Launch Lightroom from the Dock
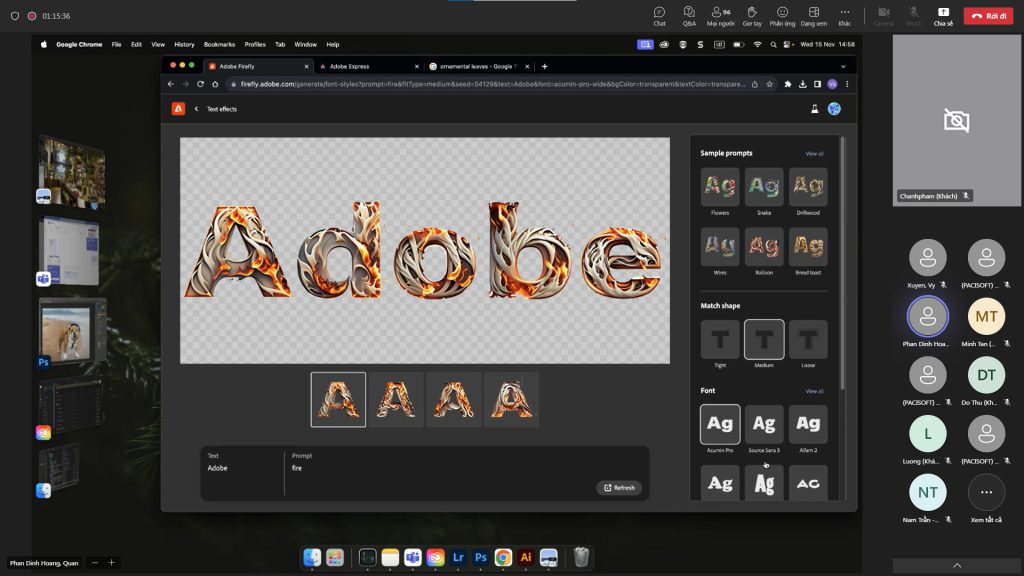 (x=458, y=557)
